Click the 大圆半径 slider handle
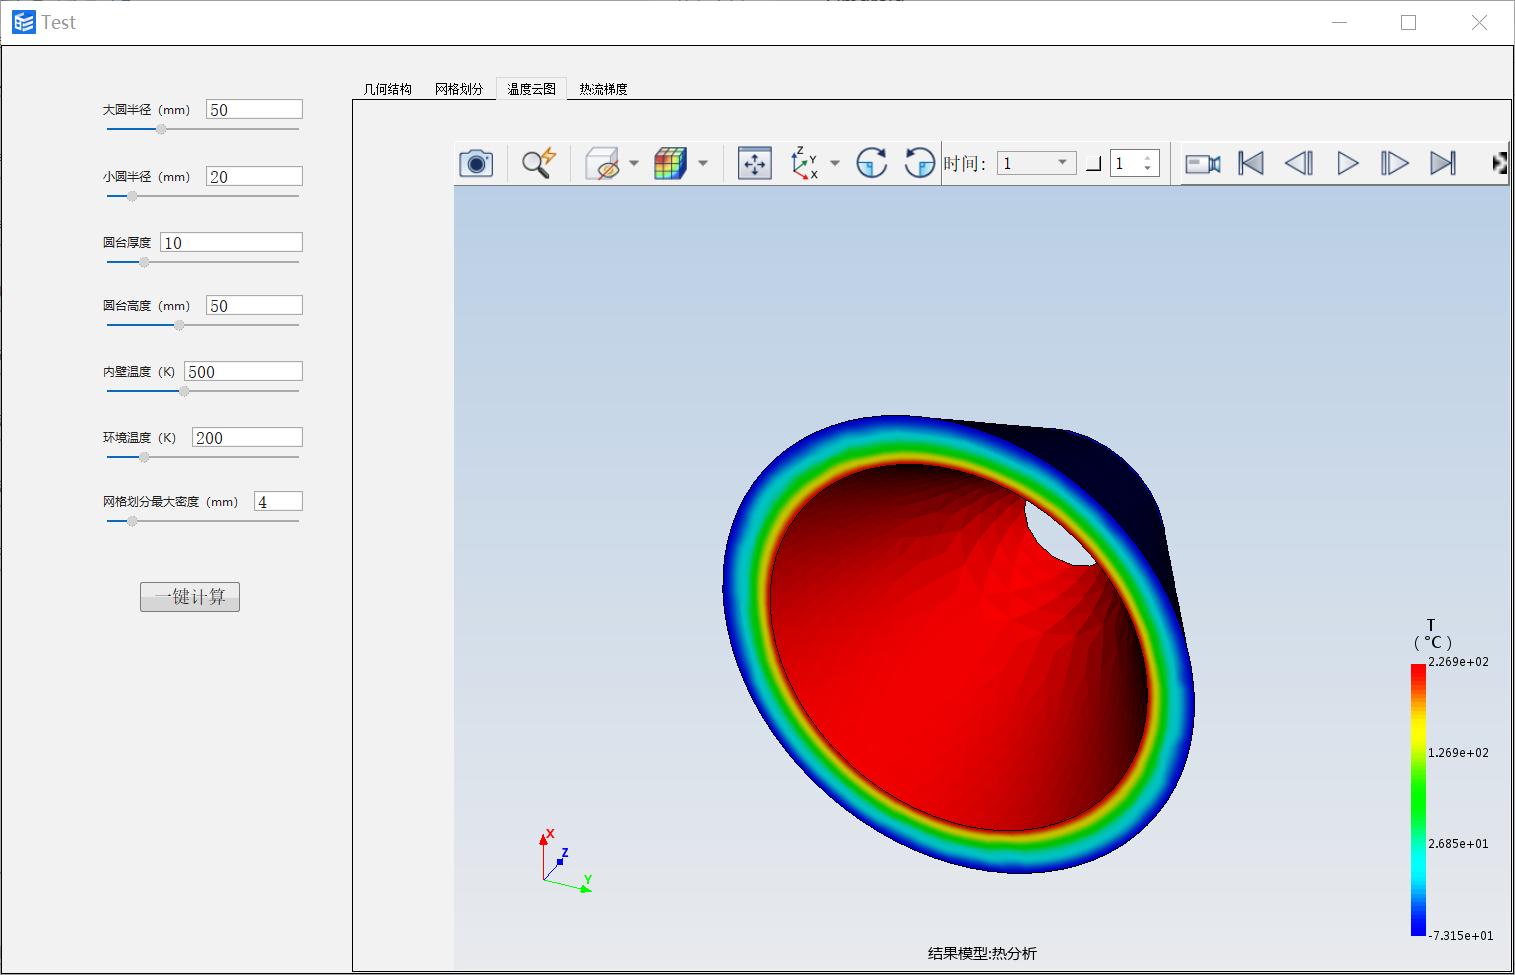 (161, 129)
